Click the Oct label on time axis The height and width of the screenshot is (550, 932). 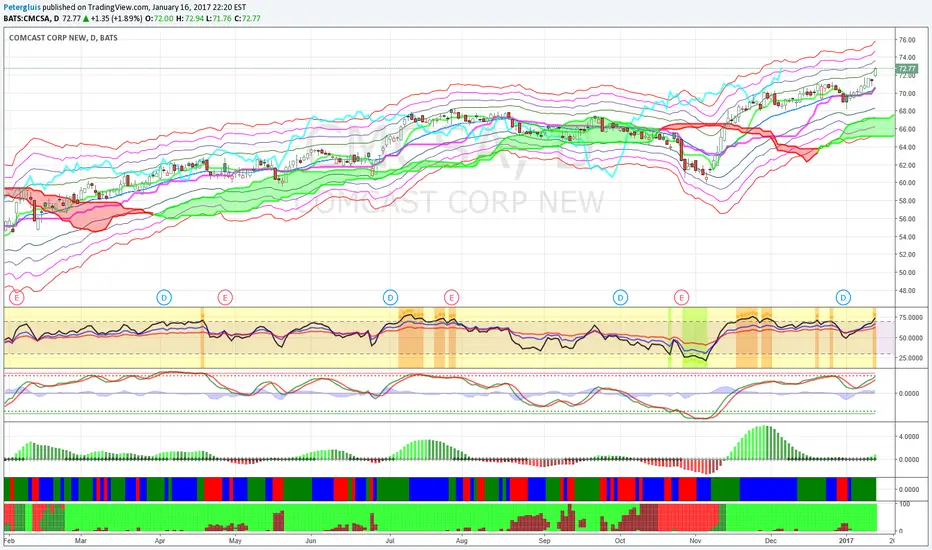click(x=620, y=541)
